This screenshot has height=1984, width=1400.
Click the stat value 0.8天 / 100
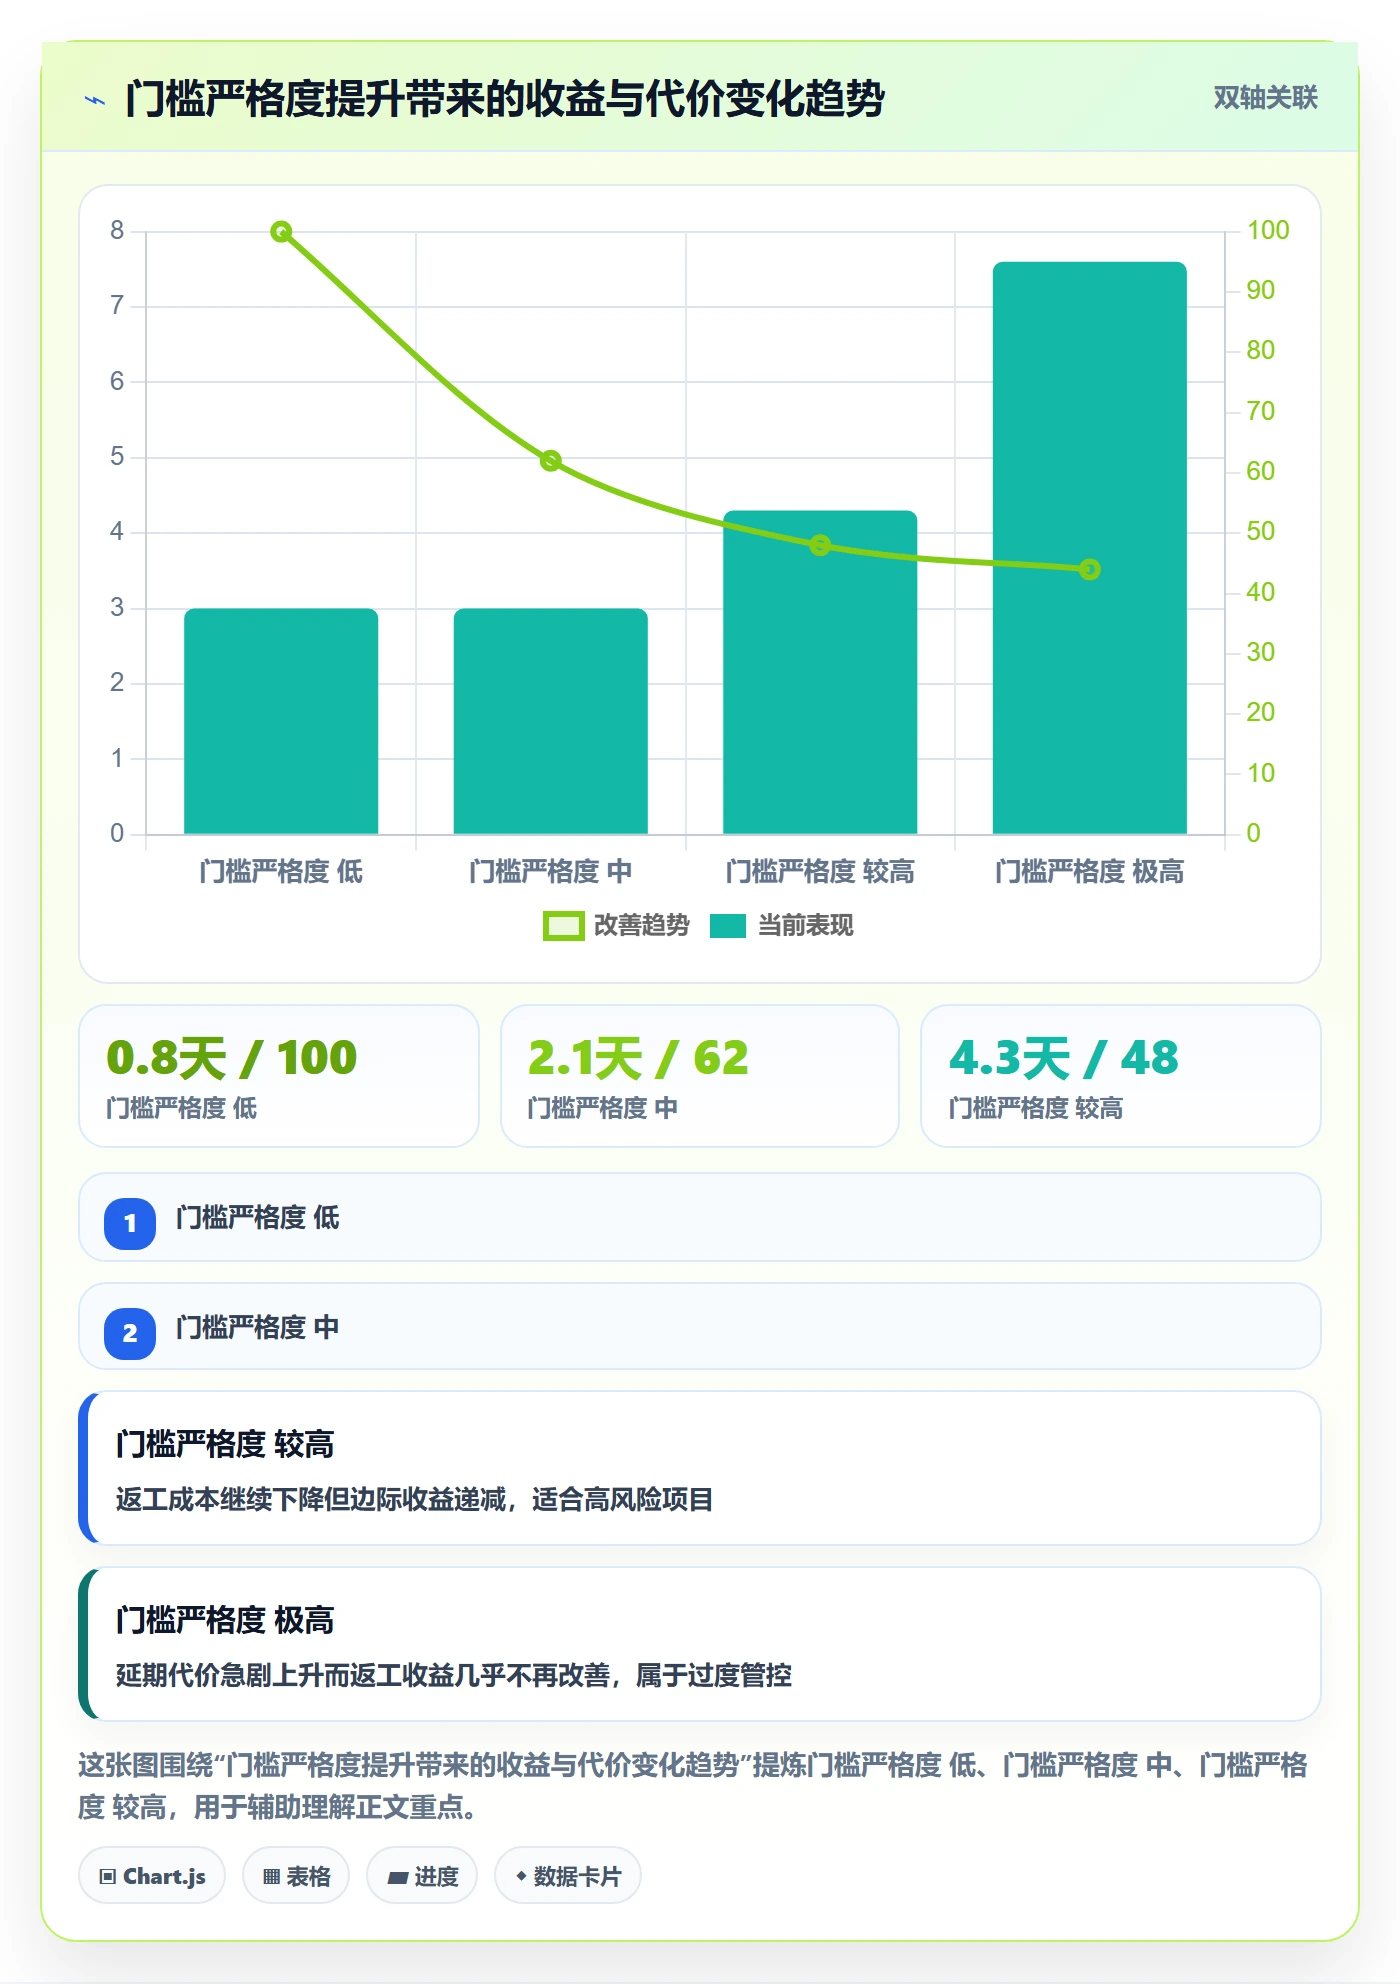(x=232, y=1058)
